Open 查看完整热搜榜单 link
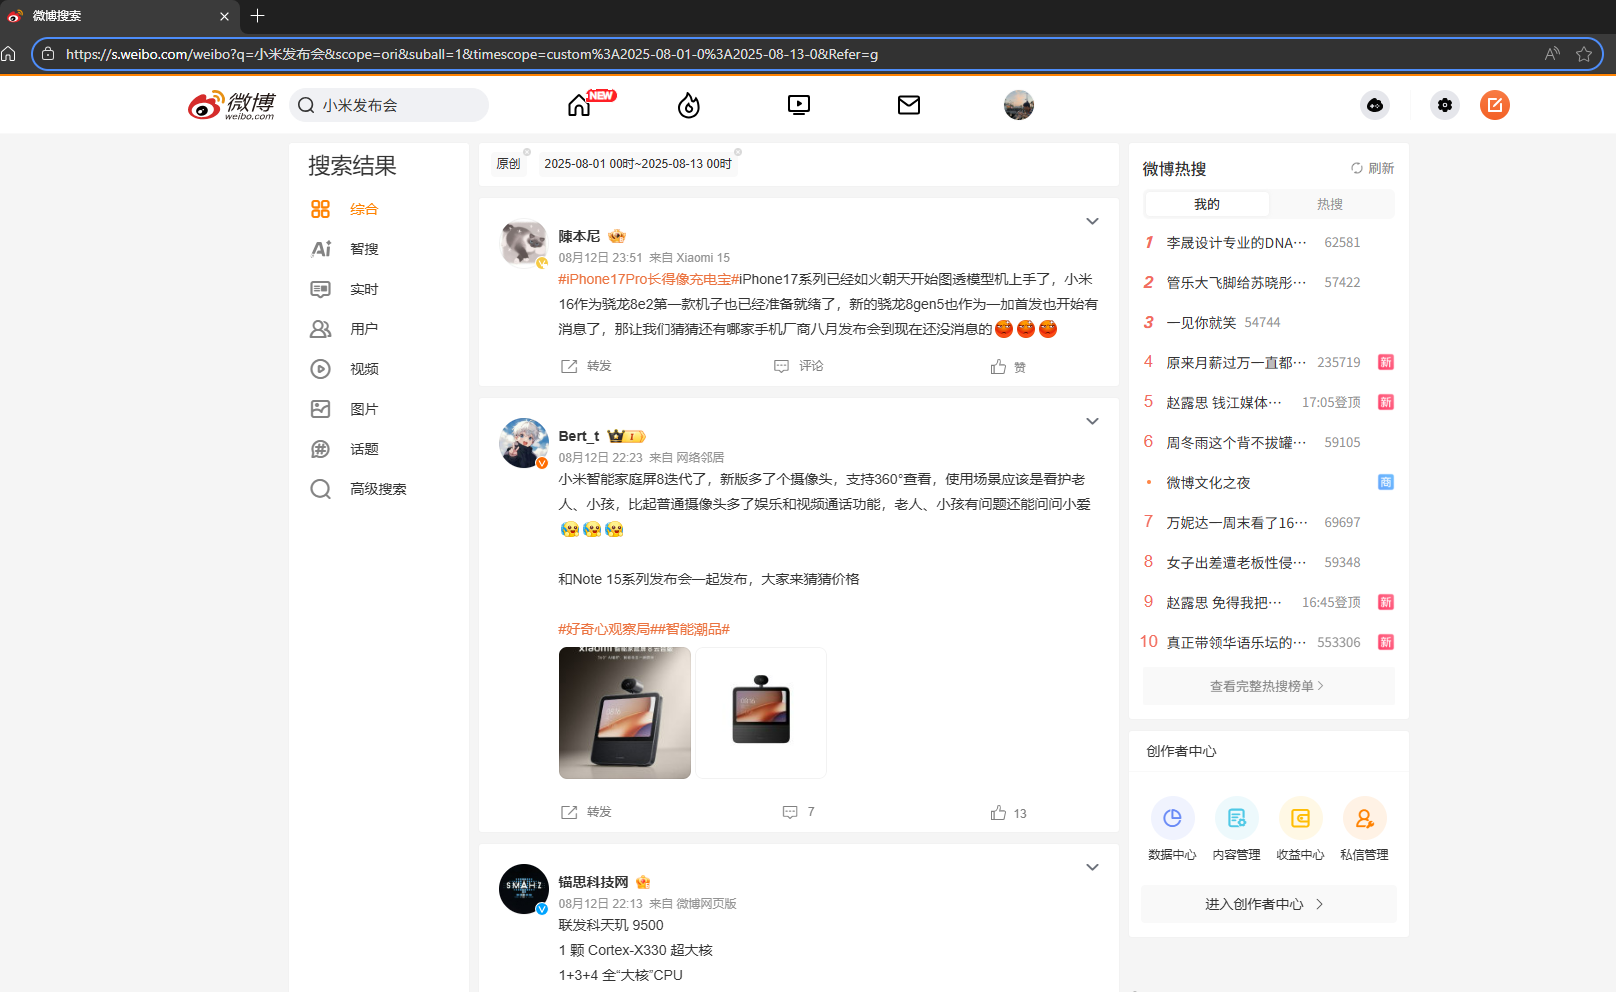Viewport: 1616px width, 992px height. click(1267, 686)
